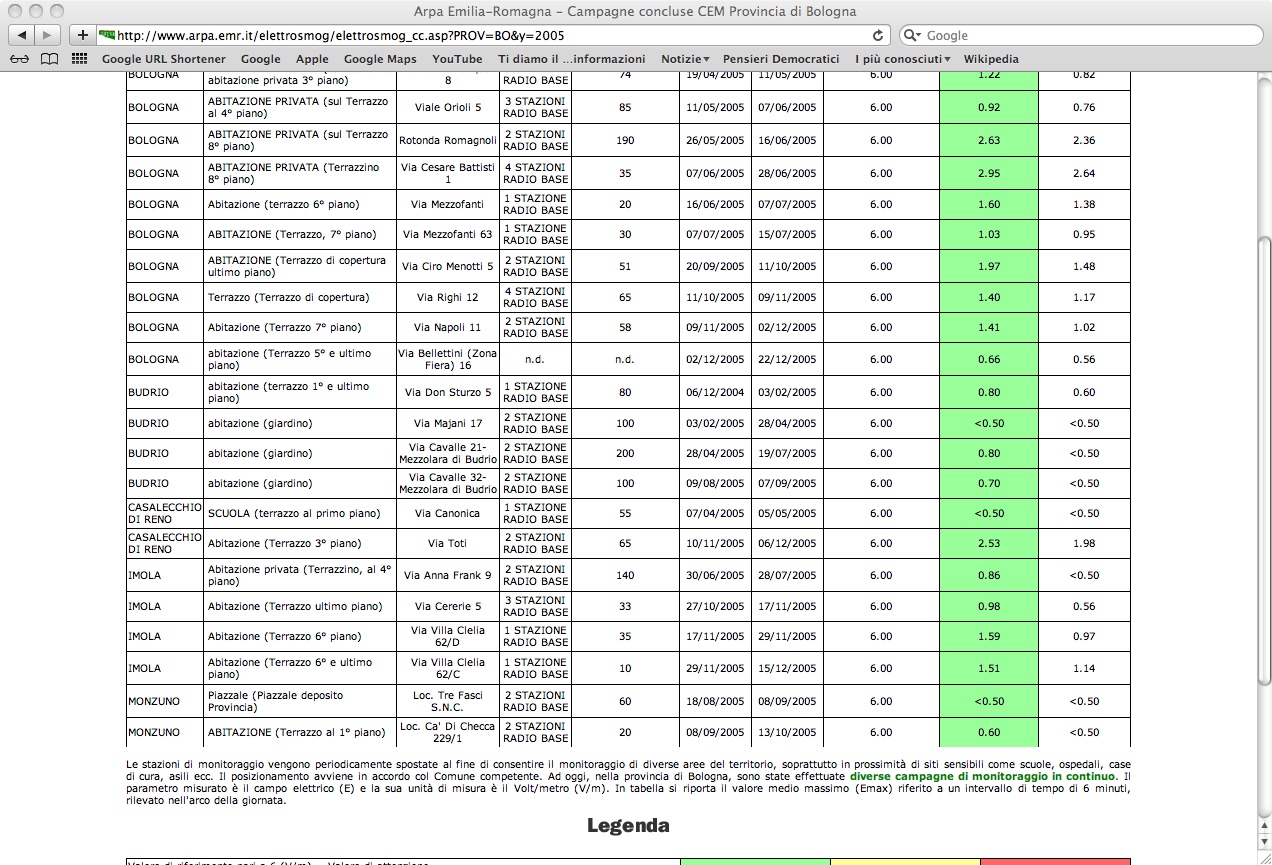Image resolution: width=1272 pixels, height=865 pixels.
Task: Click value 2.64 in last column
Action: point(1084,173)
